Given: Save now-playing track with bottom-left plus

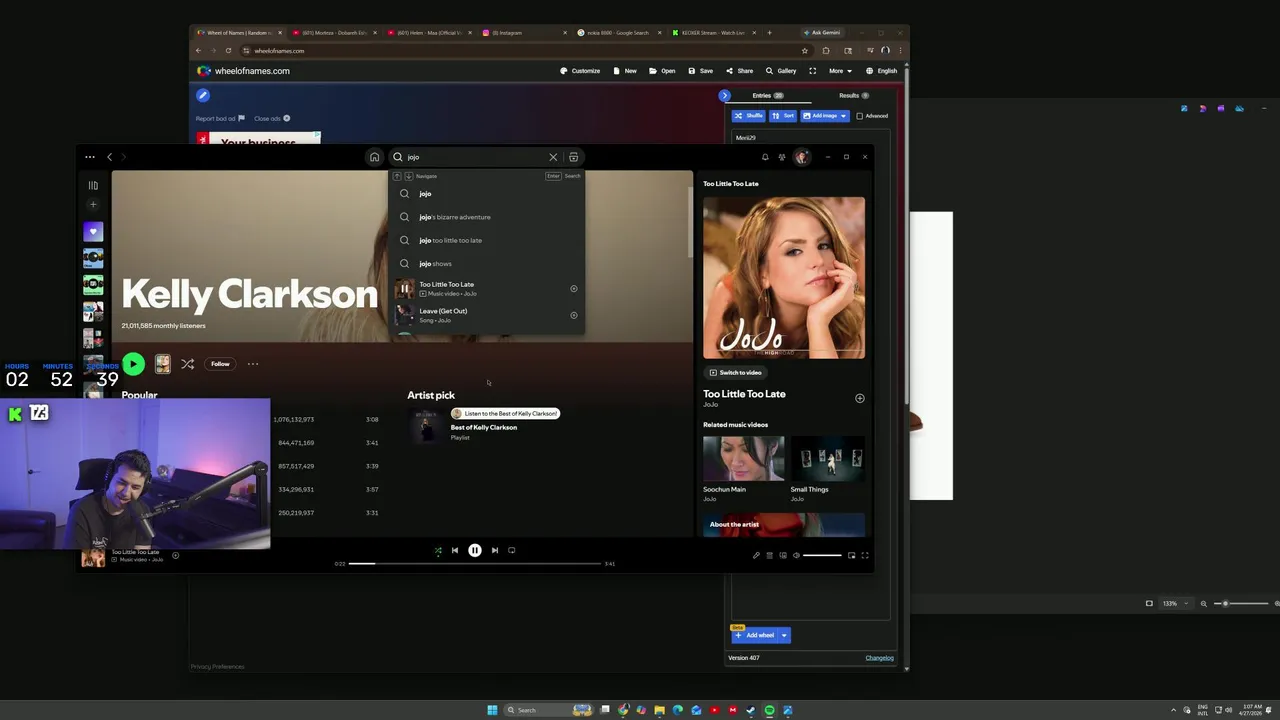Looking at the screenshot, I should point(175,555).
